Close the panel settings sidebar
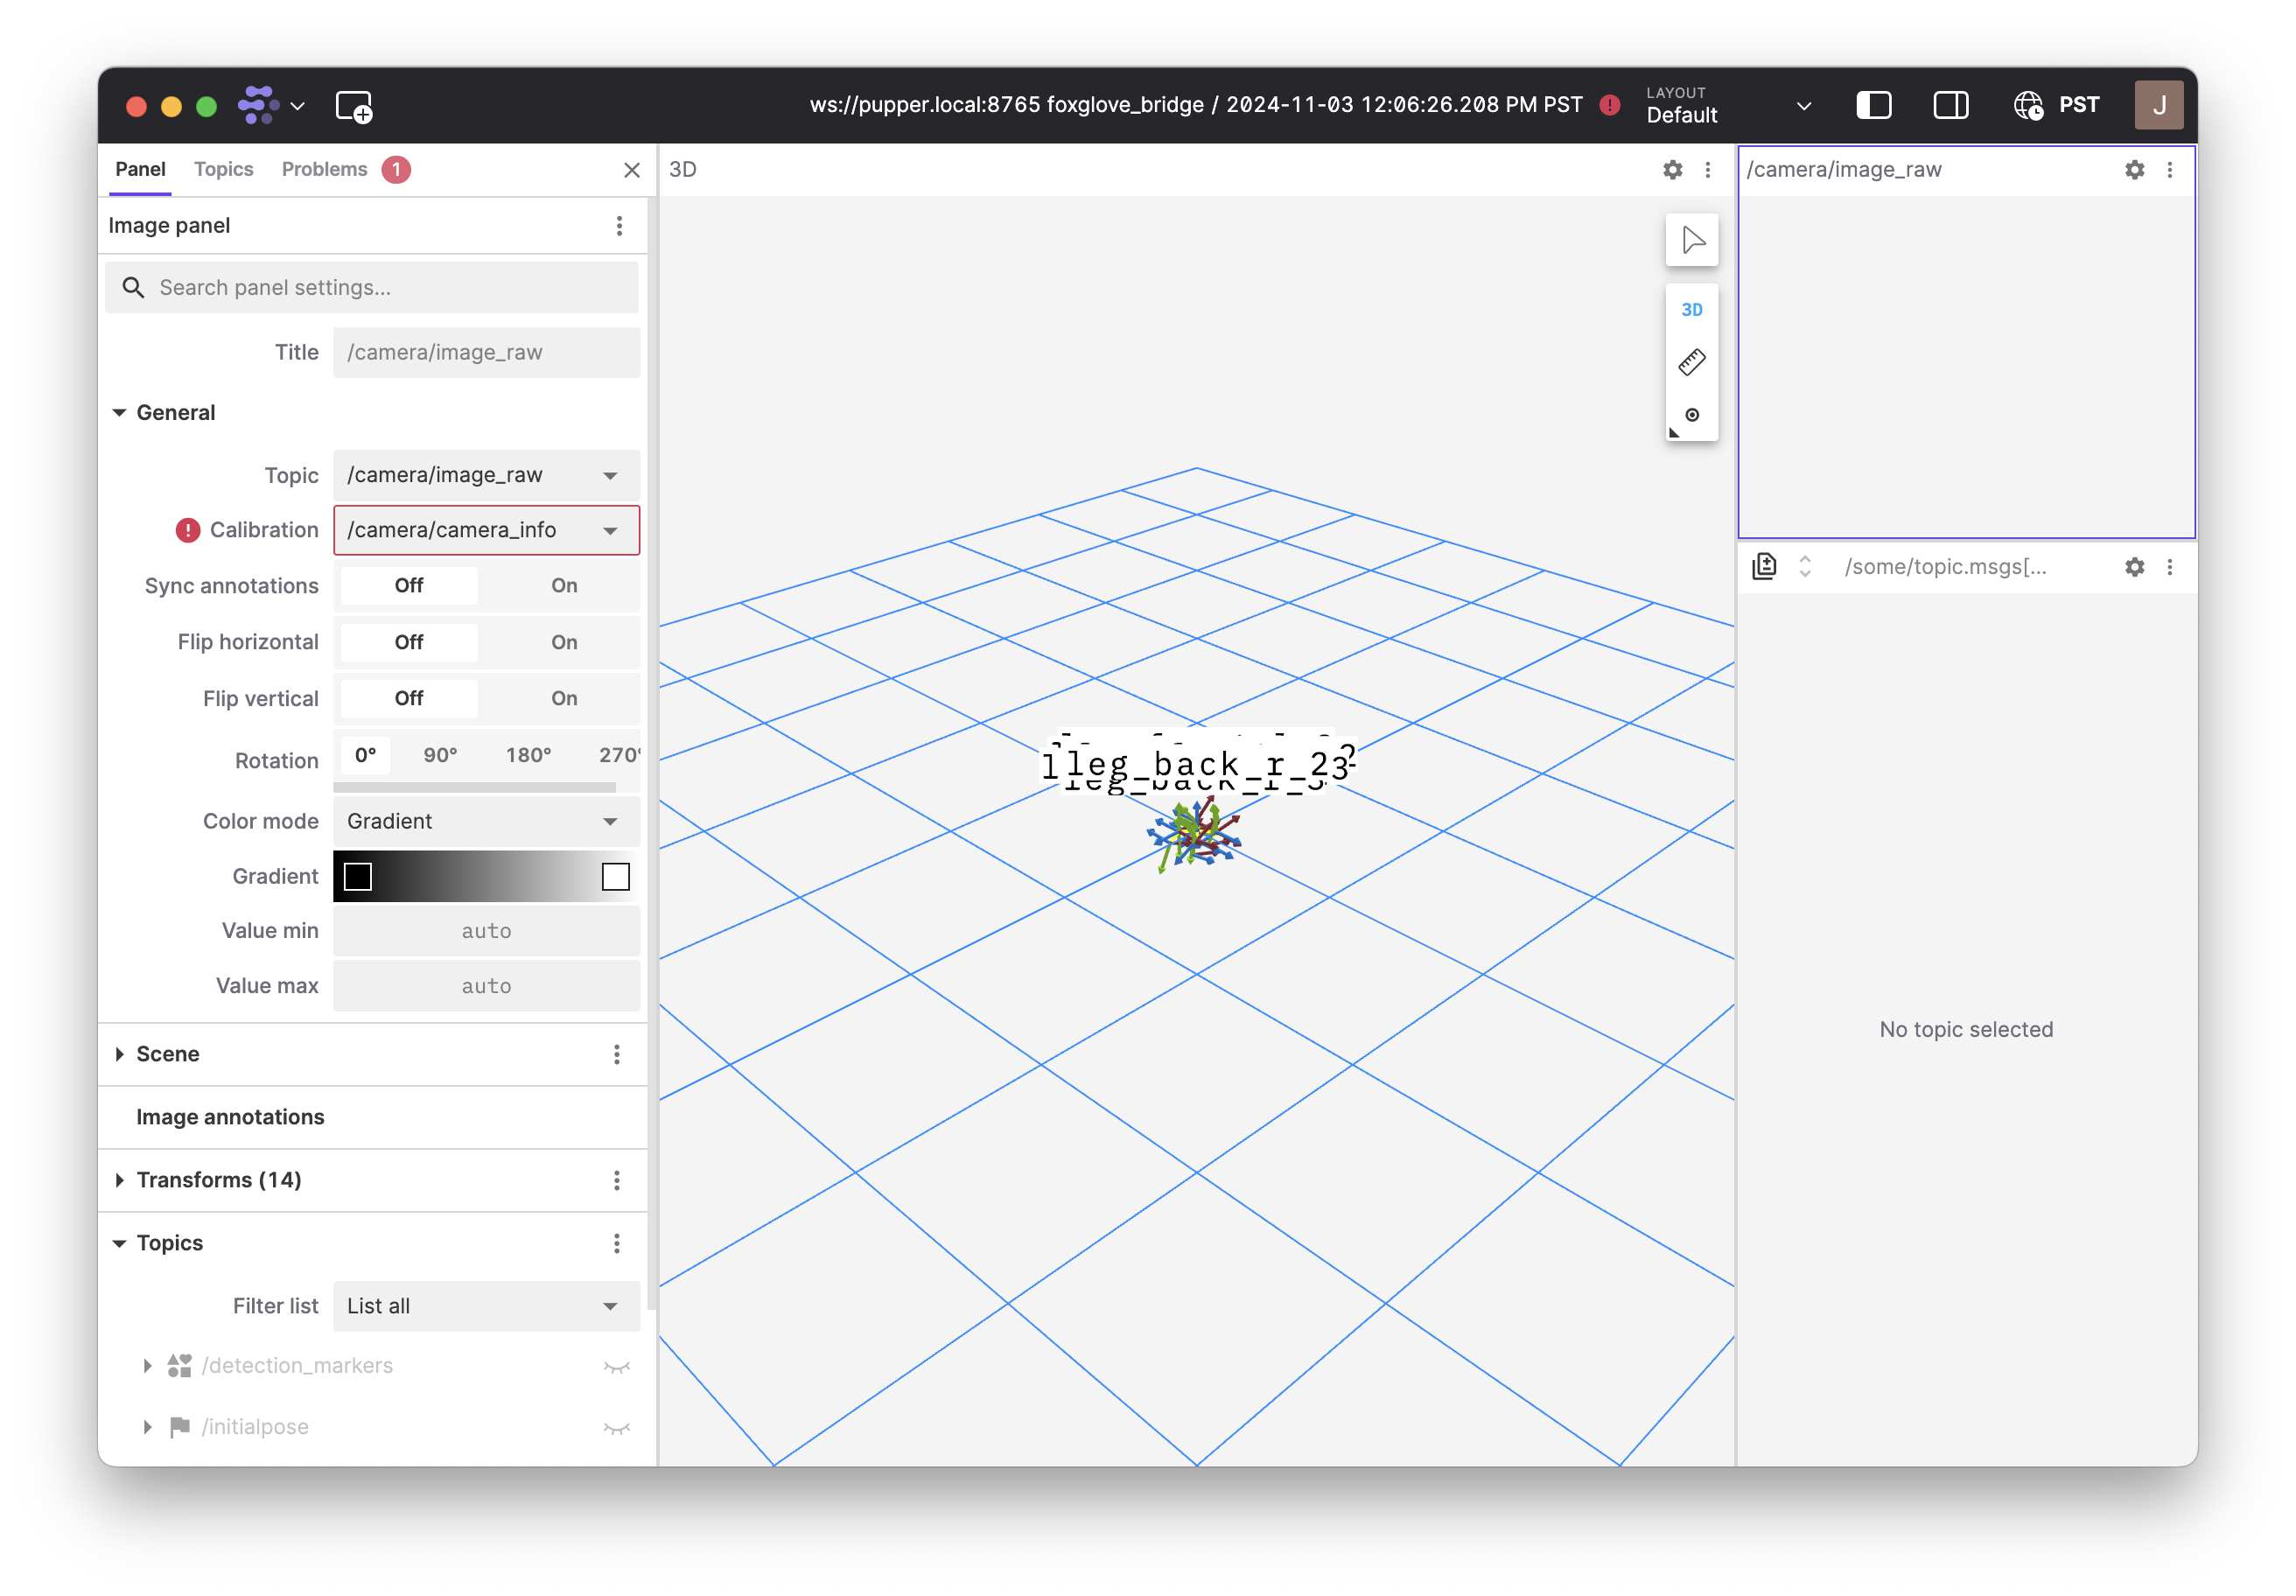 coord(631,170)
